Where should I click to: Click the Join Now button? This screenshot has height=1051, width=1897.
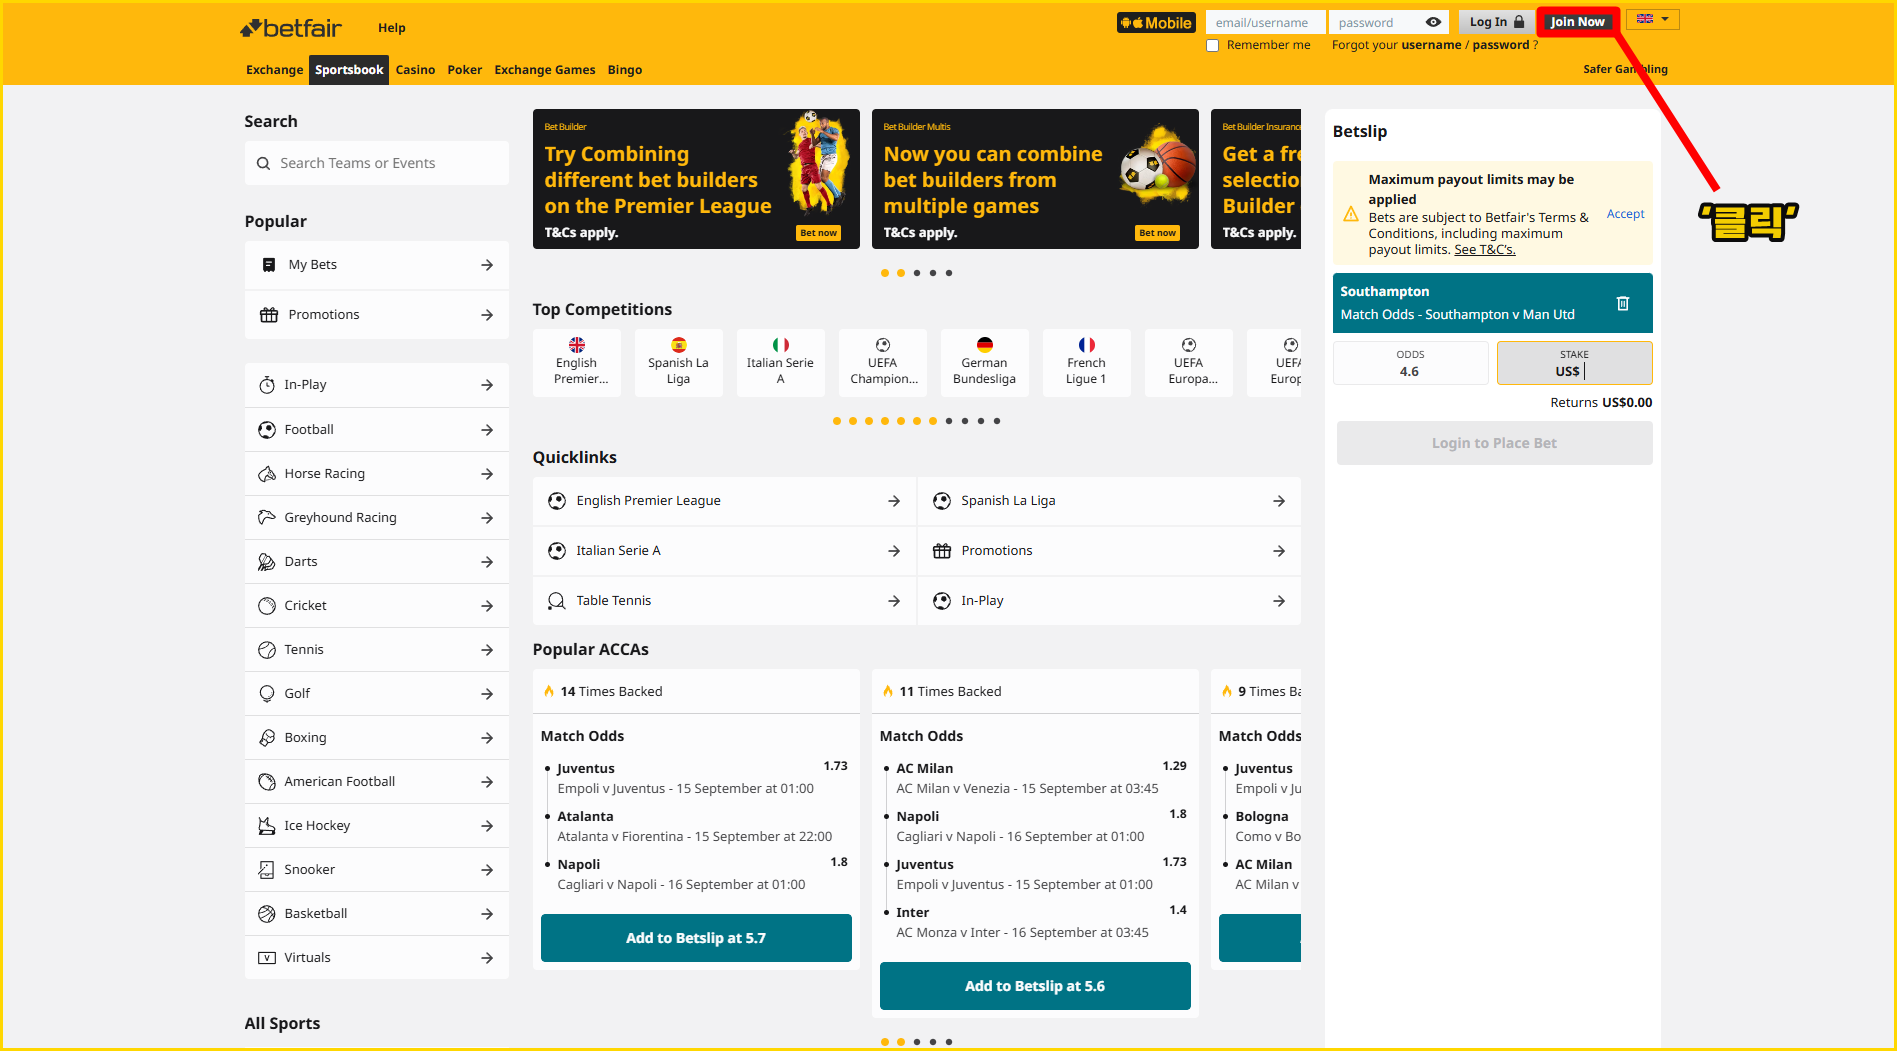(x=1577, y=22)
